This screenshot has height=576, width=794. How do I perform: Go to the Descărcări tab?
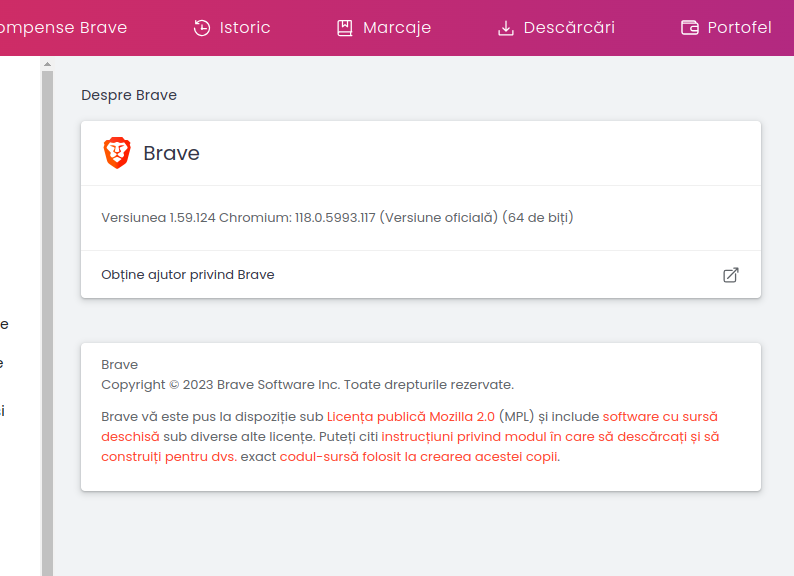(x=556, y=27)
